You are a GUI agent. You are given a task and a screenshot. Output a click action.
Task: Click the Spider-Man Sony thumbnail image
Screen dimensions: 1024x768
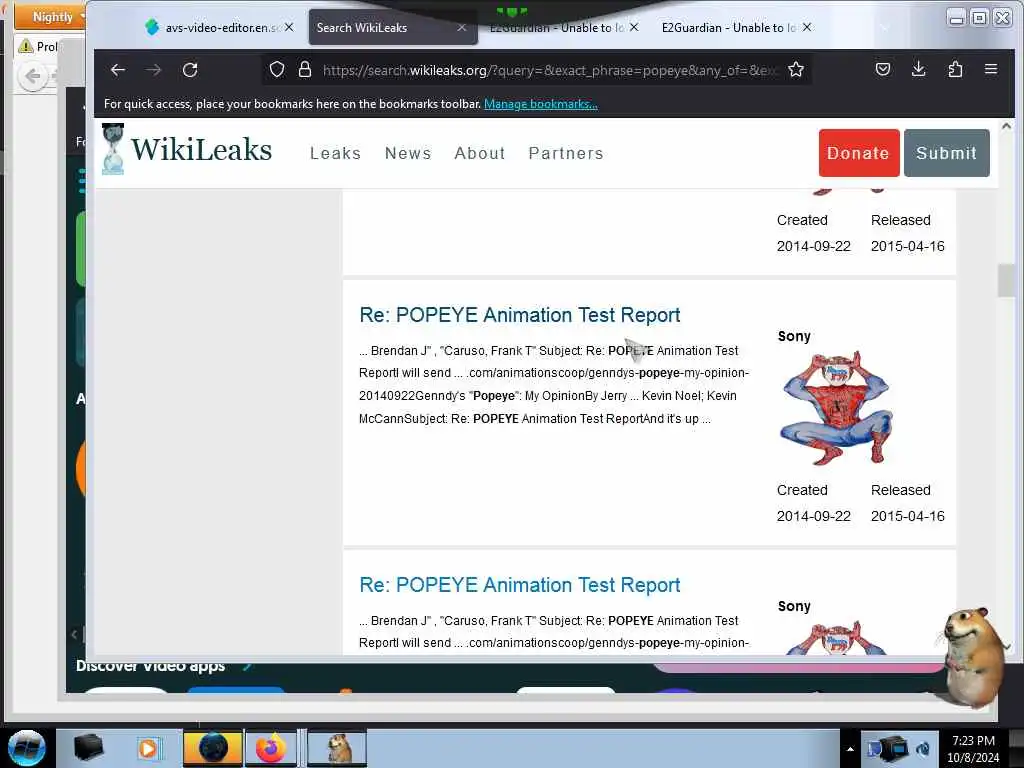836,408
